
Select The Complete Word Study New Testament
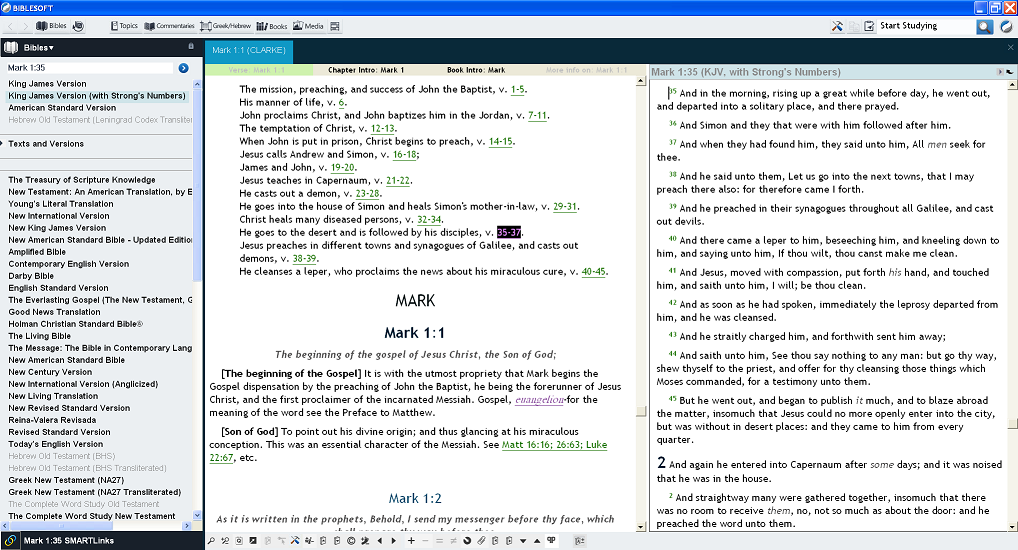92,516
